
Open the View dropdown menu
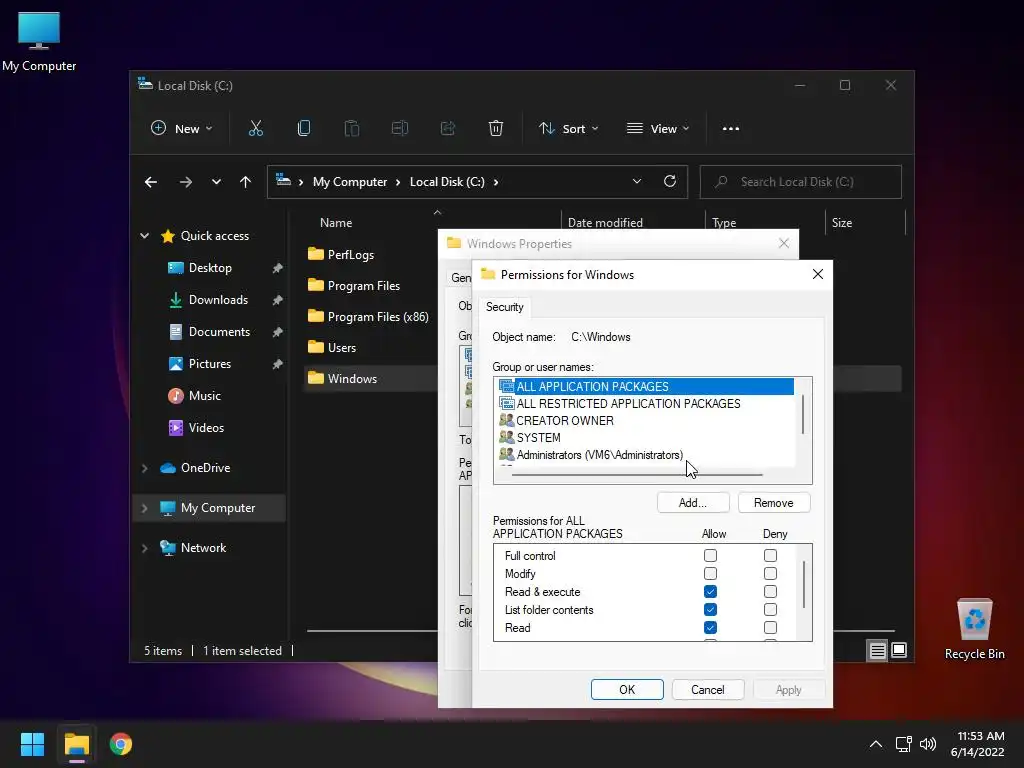click(658, 129)
